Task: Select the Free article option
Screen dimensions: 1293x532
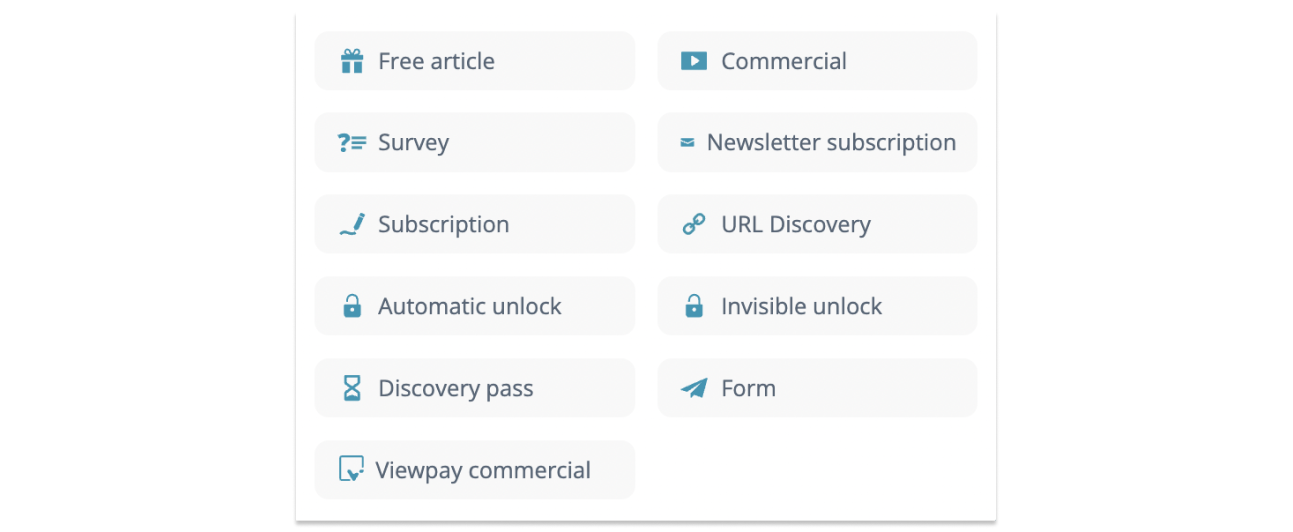Action: click(x=475, y=61)
